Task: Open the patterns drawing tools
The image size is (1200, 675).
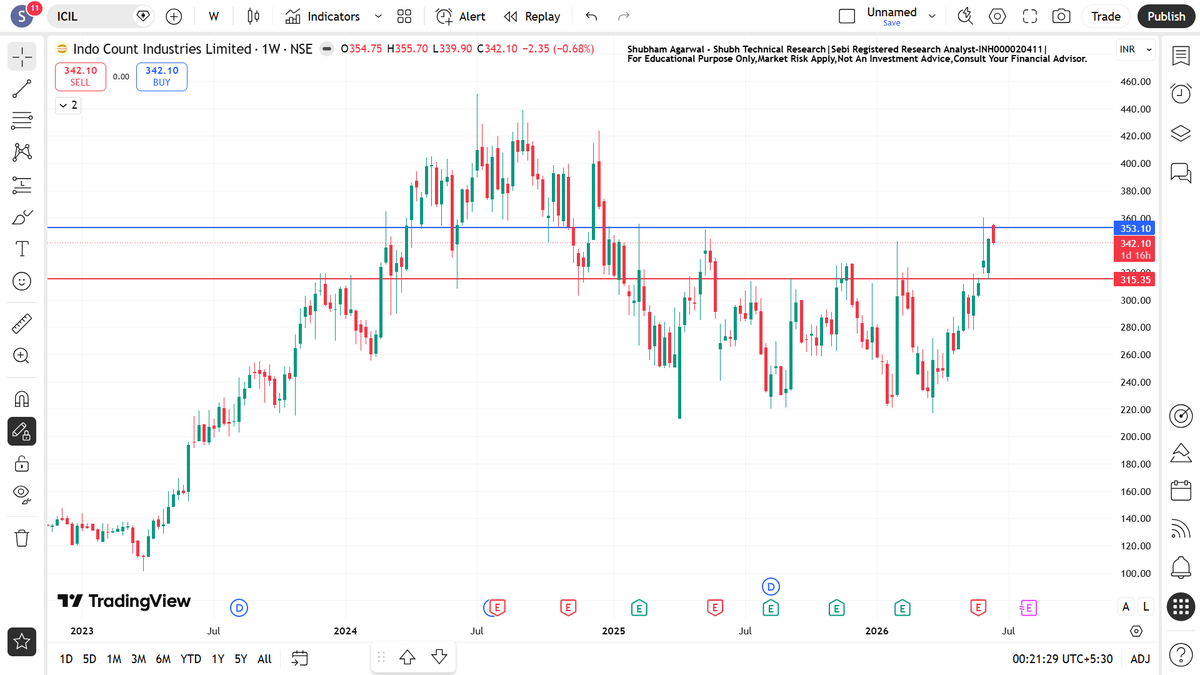Action: (22, 152)
